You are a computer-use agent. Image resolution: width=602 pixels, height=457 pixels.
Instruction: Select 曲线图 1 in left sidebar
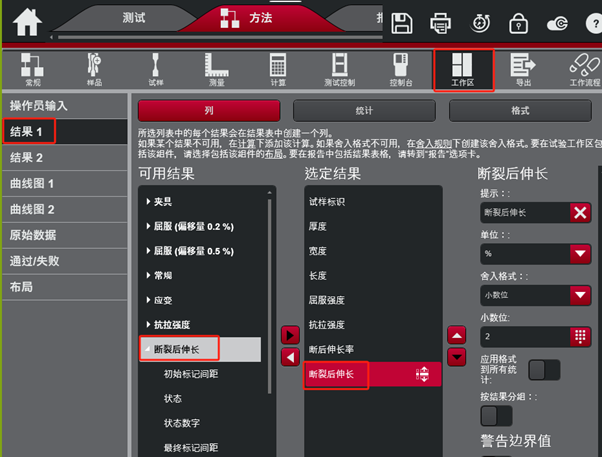[33, 183]
